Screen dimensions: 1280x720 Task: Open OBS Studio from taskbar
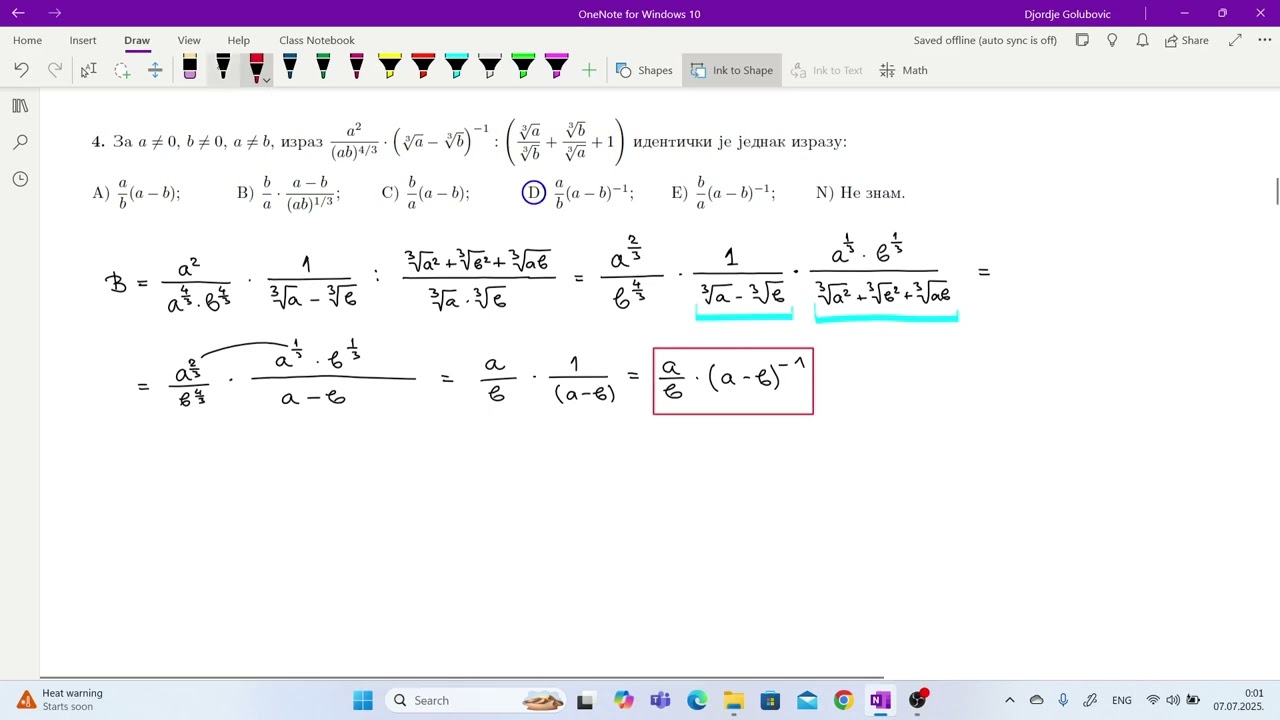tap(917, 700)
